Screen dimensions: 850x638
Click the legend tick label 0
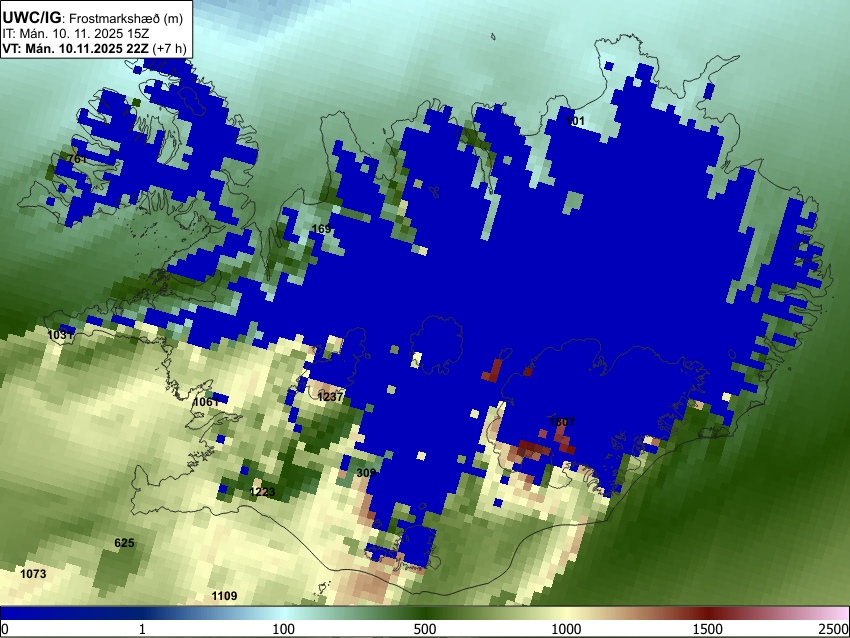point(5,629)
